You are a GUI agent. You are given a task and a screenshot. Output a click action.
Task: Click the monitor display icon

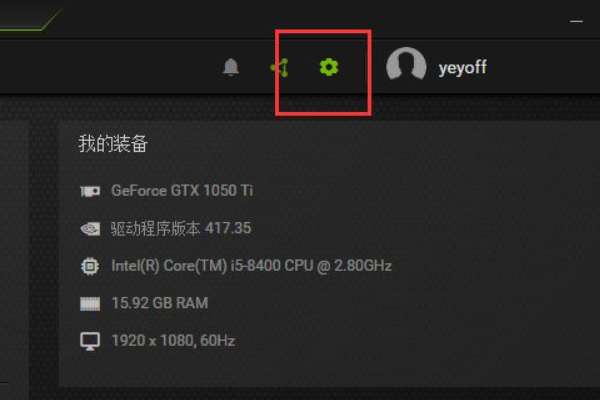click(90, 341)
